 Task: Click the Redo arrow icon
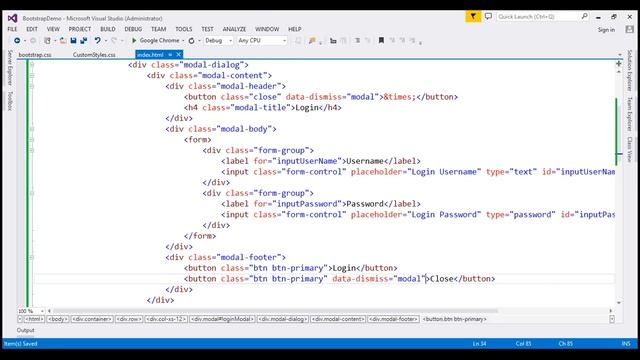click(114, 40)
